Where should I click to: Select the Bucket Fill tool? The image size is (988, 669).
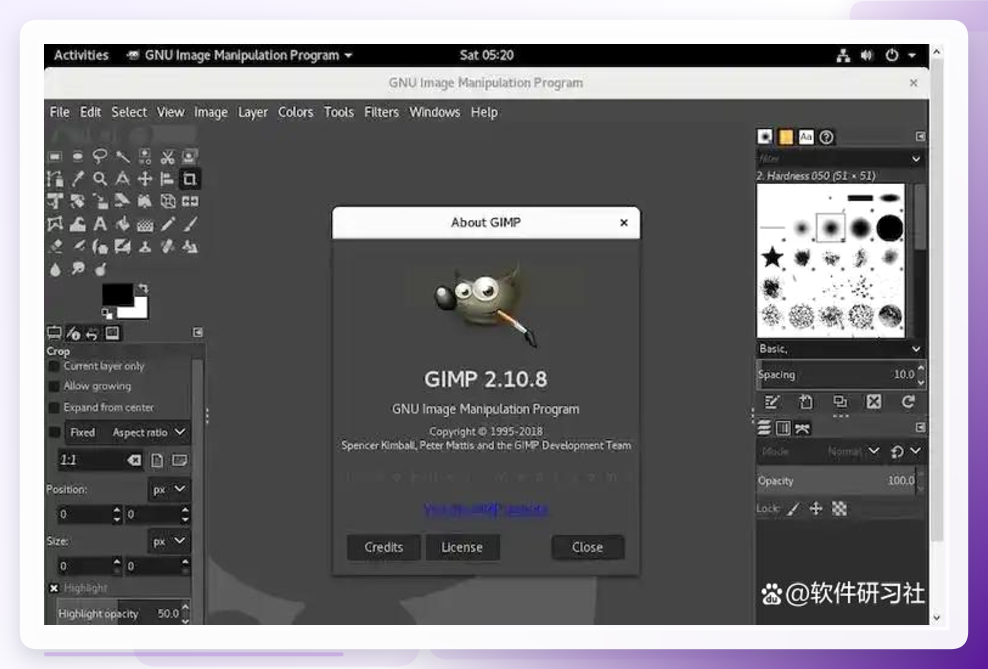122,224
